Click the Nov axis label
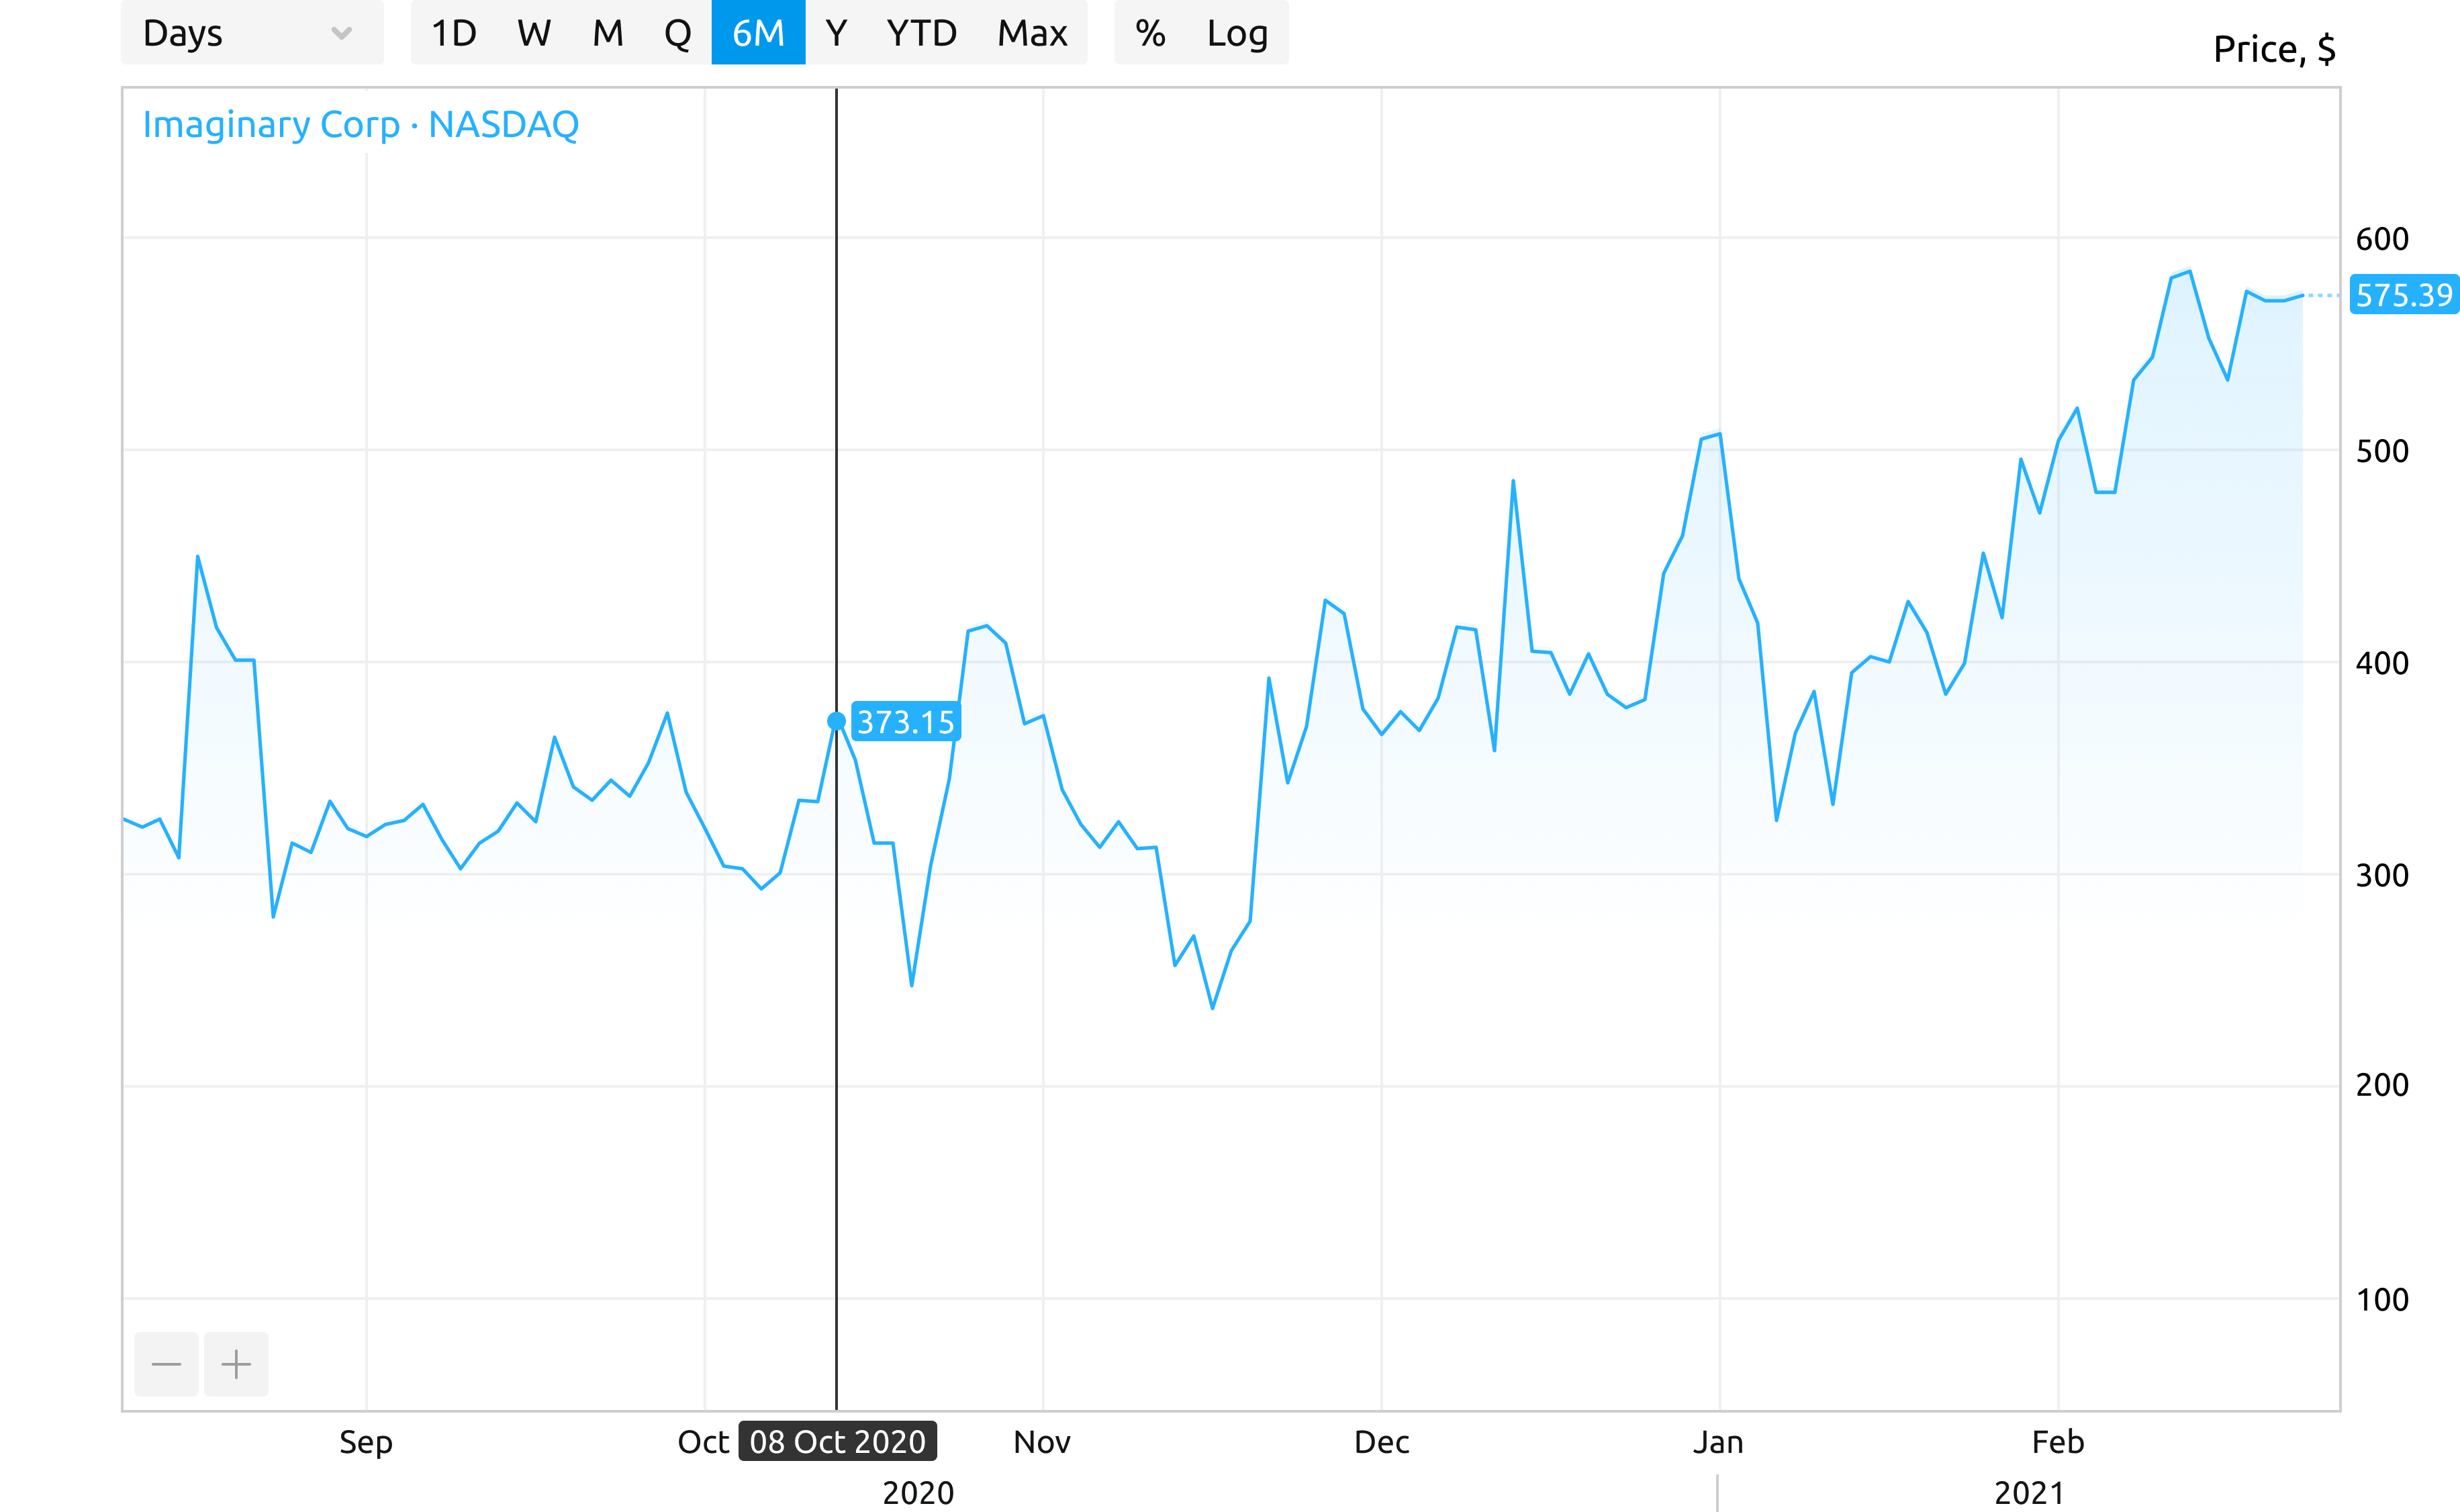The height and width of the screenshot is (1512, 2460). 1042,1442
